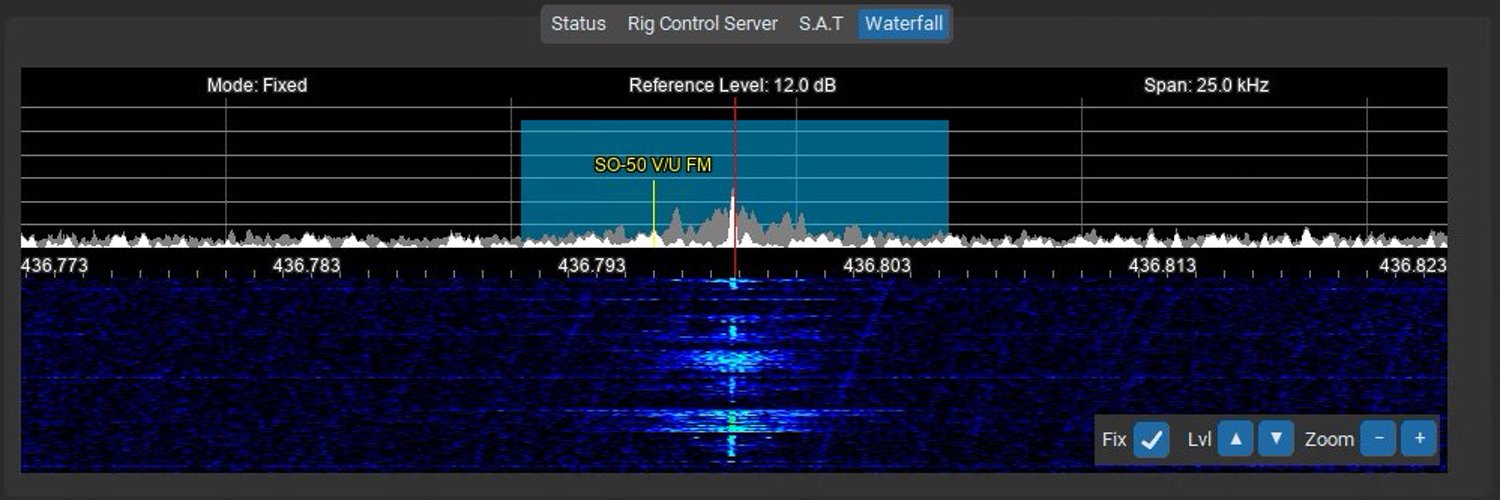Select the Waterfall tab
The image size is (1500, 500).
tap(904, 24)
